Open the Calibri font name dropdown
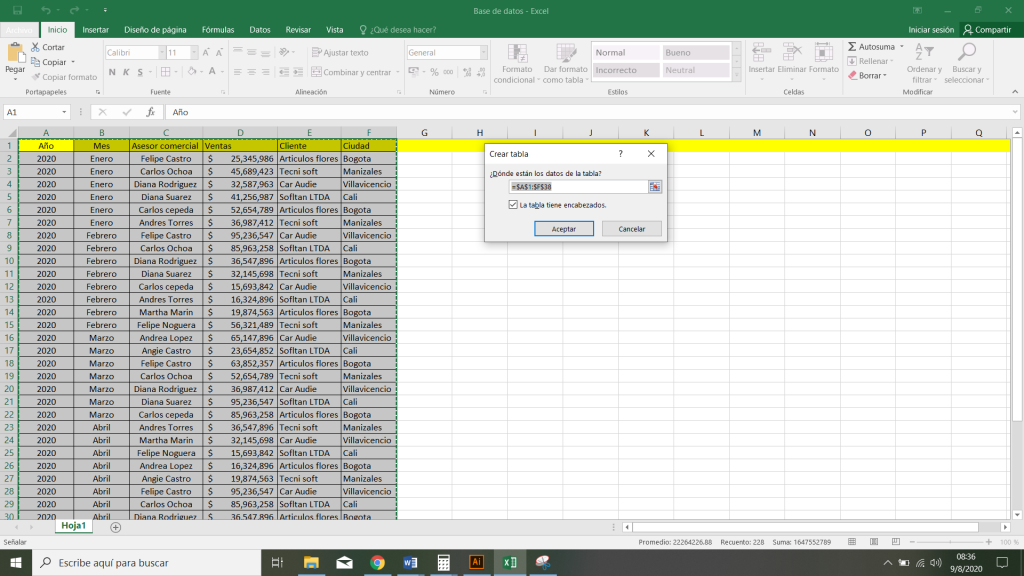Screen dimensions: 1024x576 tap(162, 52)
